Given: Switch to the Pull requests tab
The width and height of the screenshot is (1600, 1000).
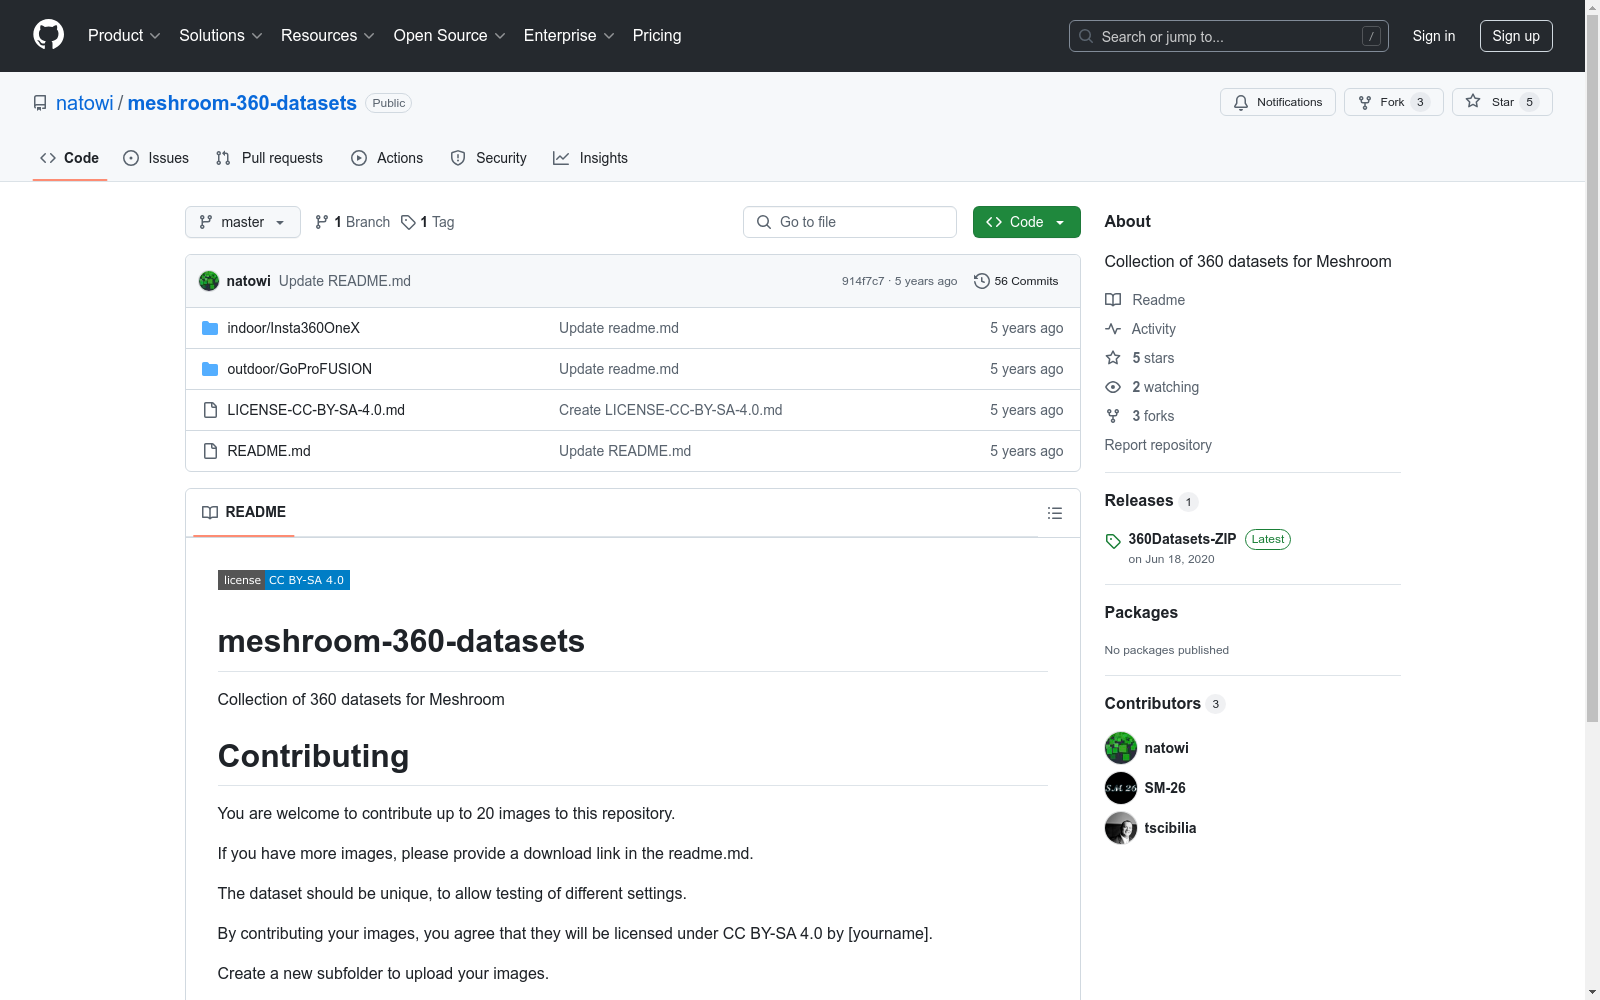Looking at the screenshot, I should tap(269, 158).
